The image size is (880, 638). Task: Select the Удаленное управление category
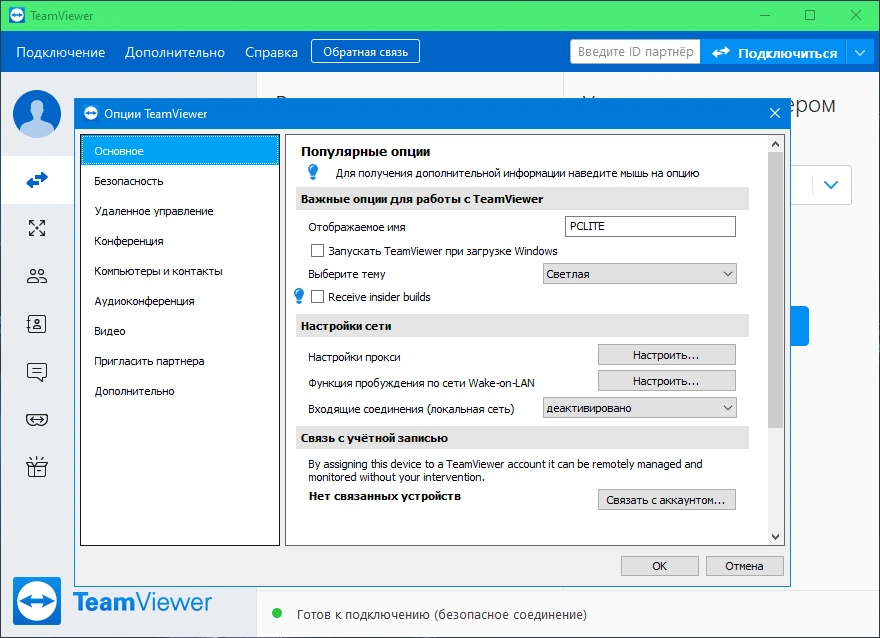tap(180, 211)
